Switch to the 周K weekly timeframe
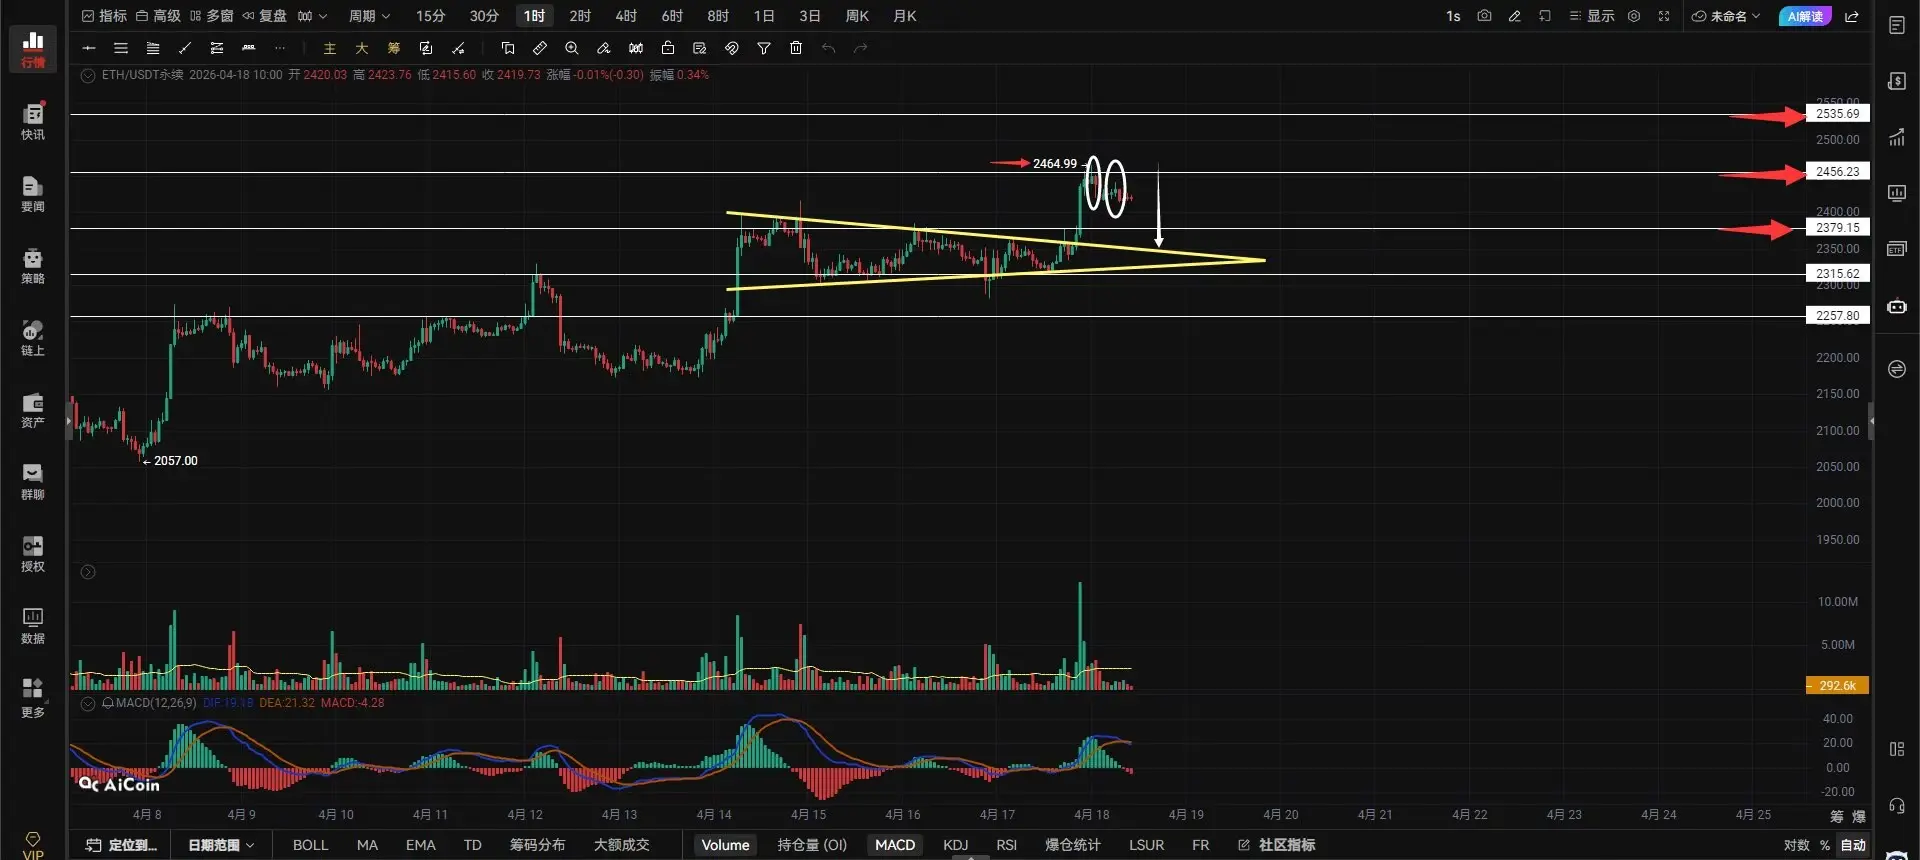Screen dimensions: 1920x860 coord(857,16)
